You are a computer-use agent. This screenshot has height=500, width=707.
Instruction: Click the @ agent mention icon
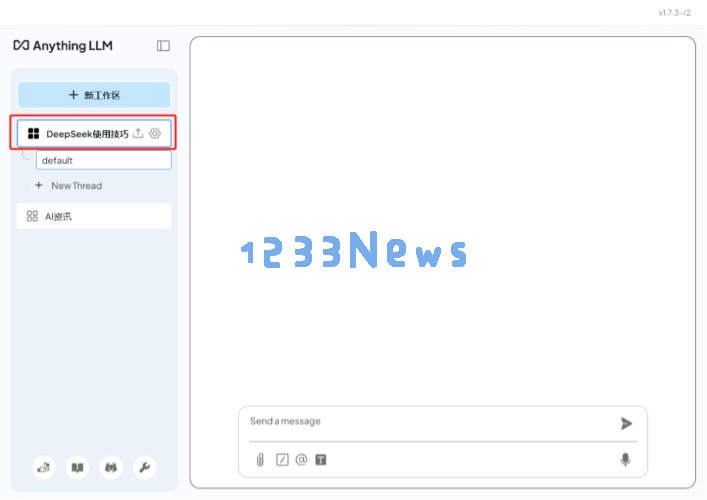tap(301, 460)
